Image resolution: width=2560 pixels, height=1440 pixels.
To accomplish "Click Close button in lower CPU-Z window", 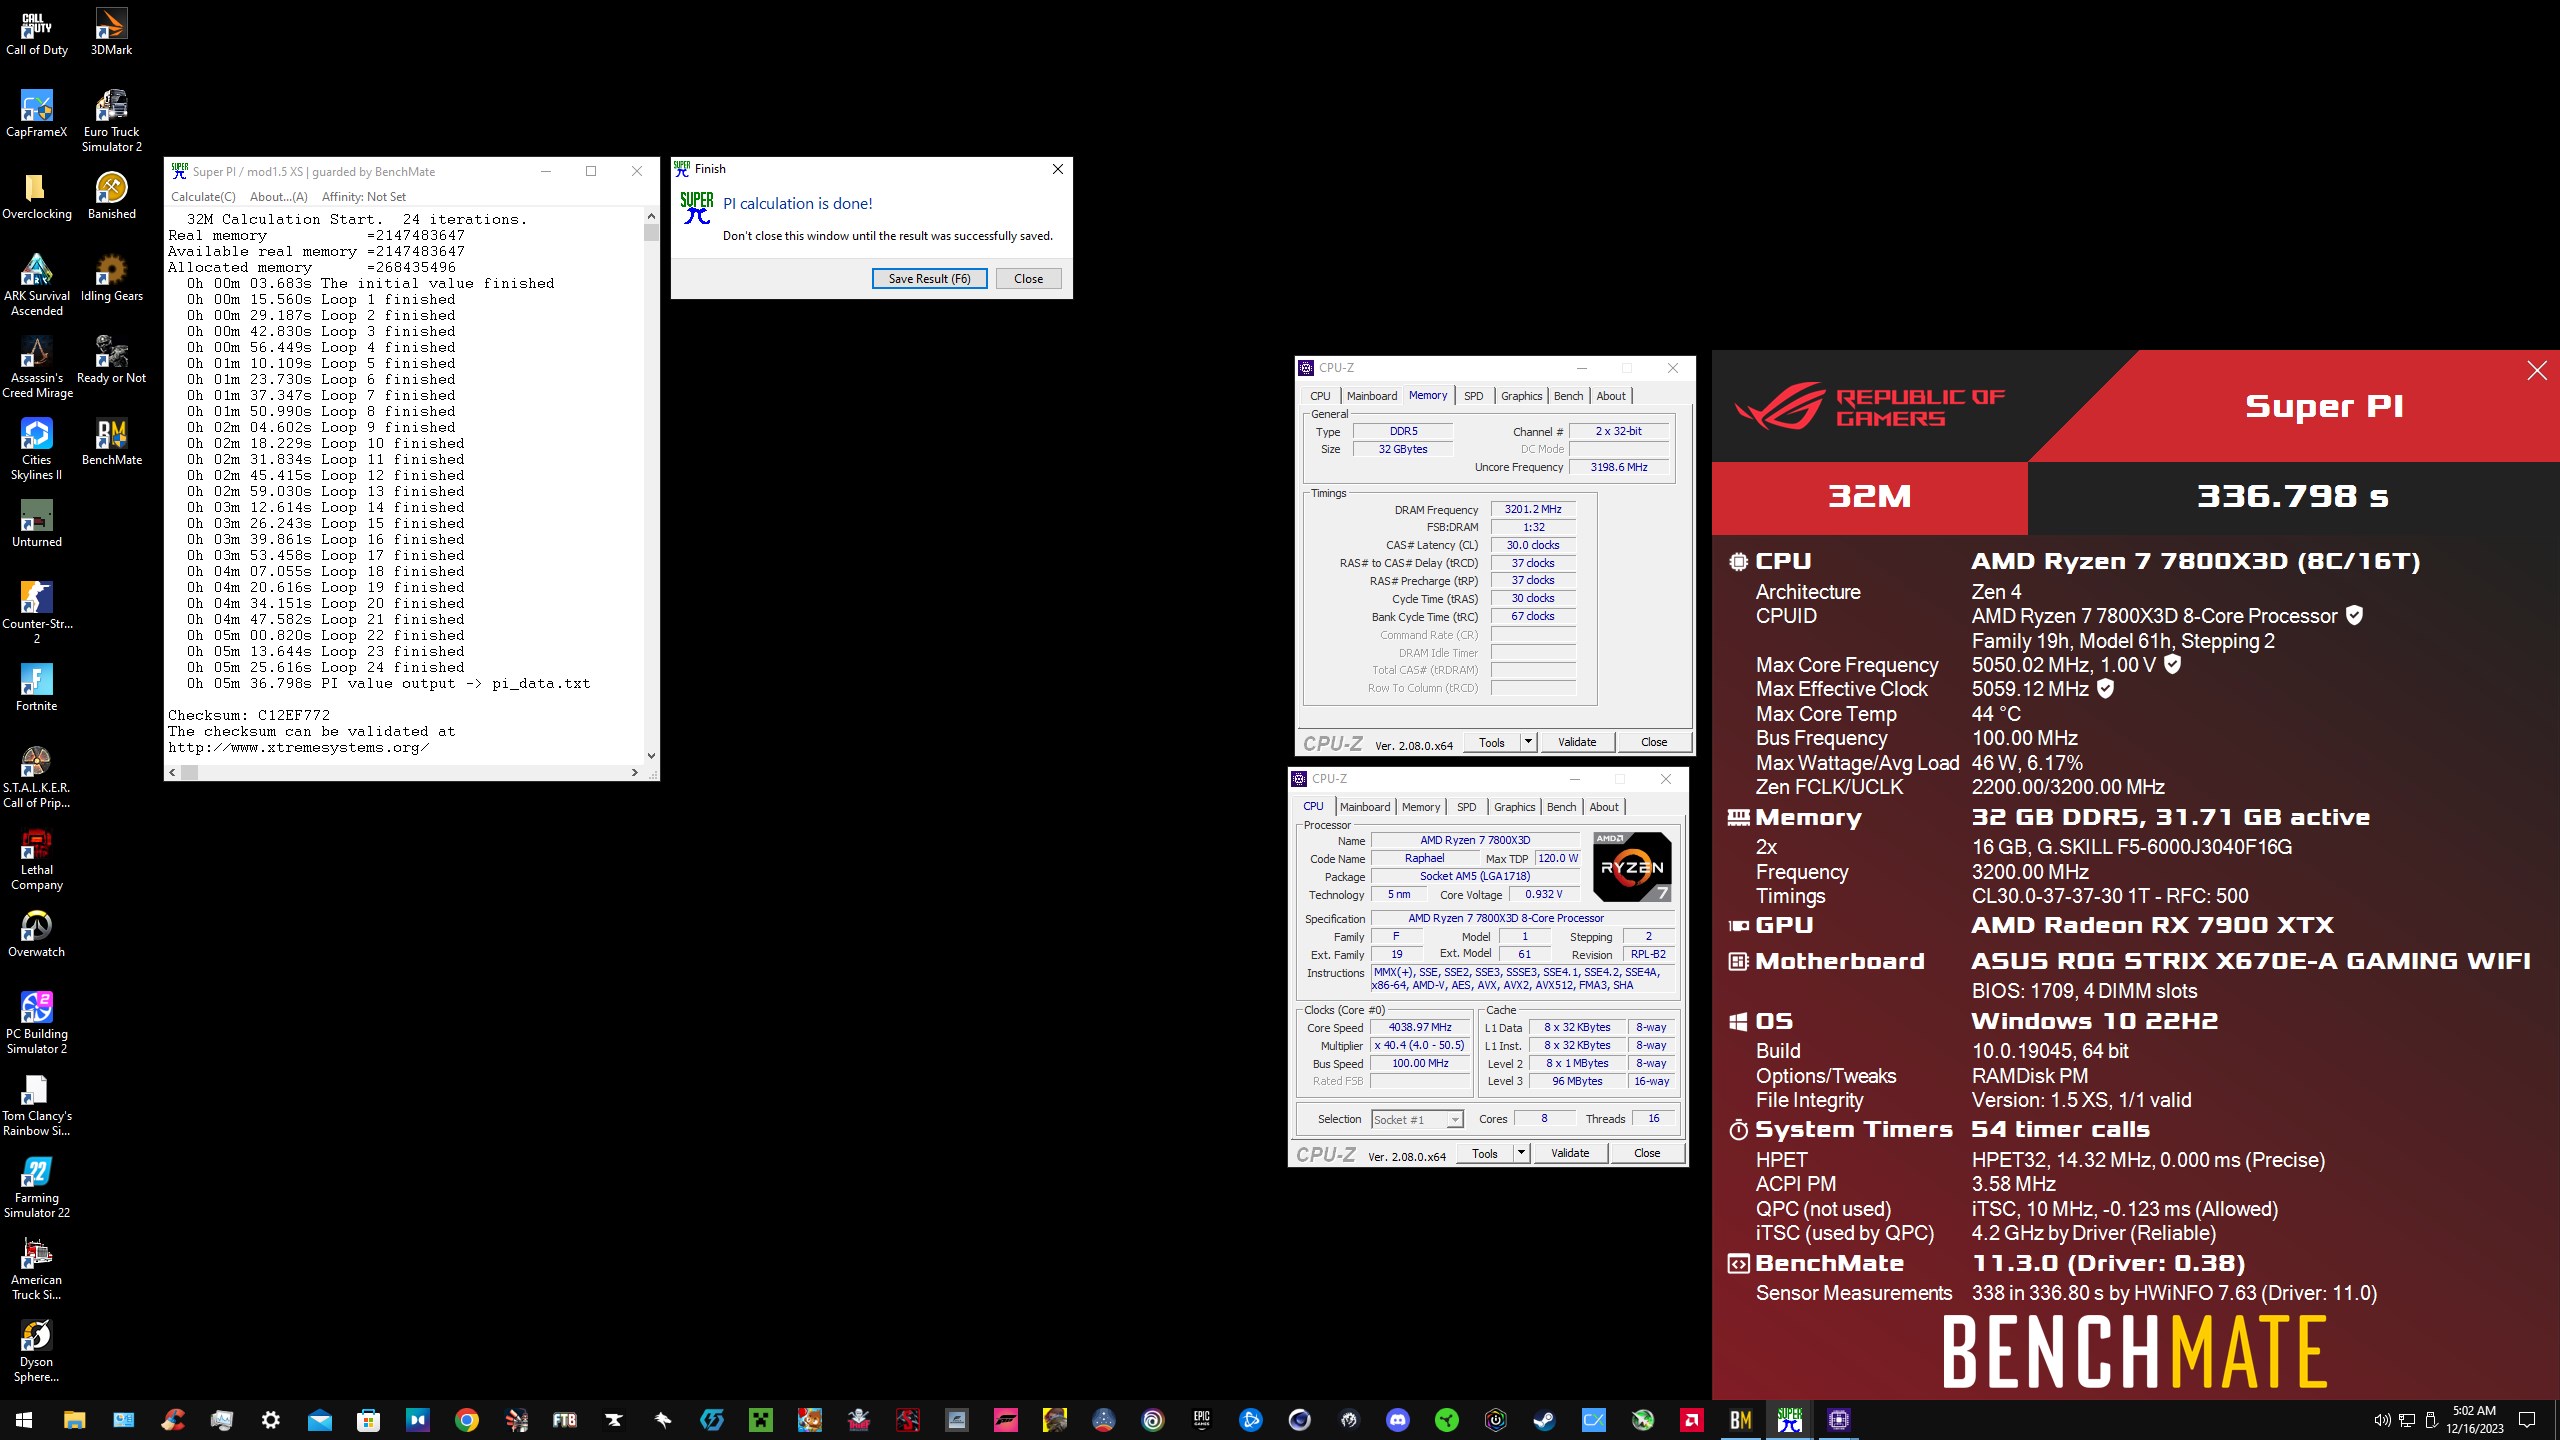I will (1646, 1153).
